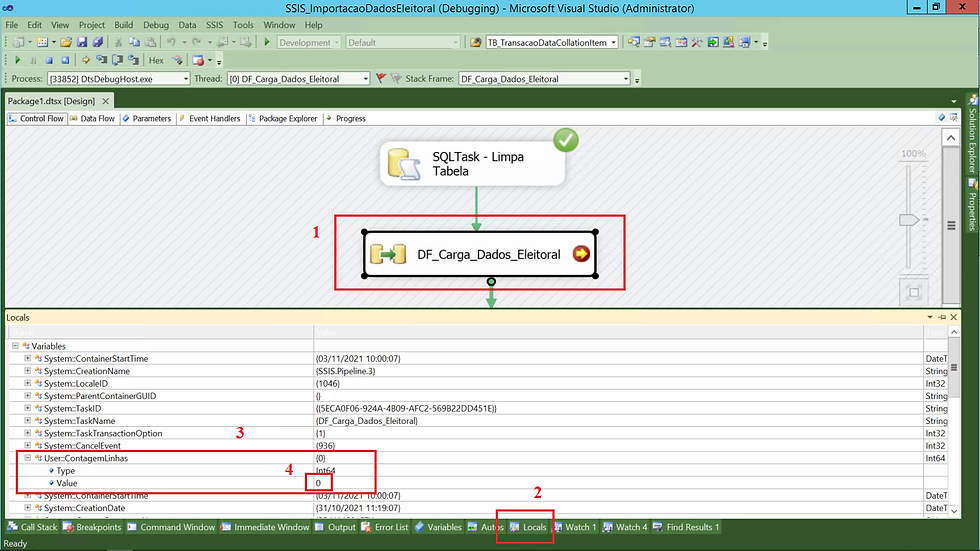Close the Package1.dtsx Design tab
The image size is (980, 551).
point(106,101)
